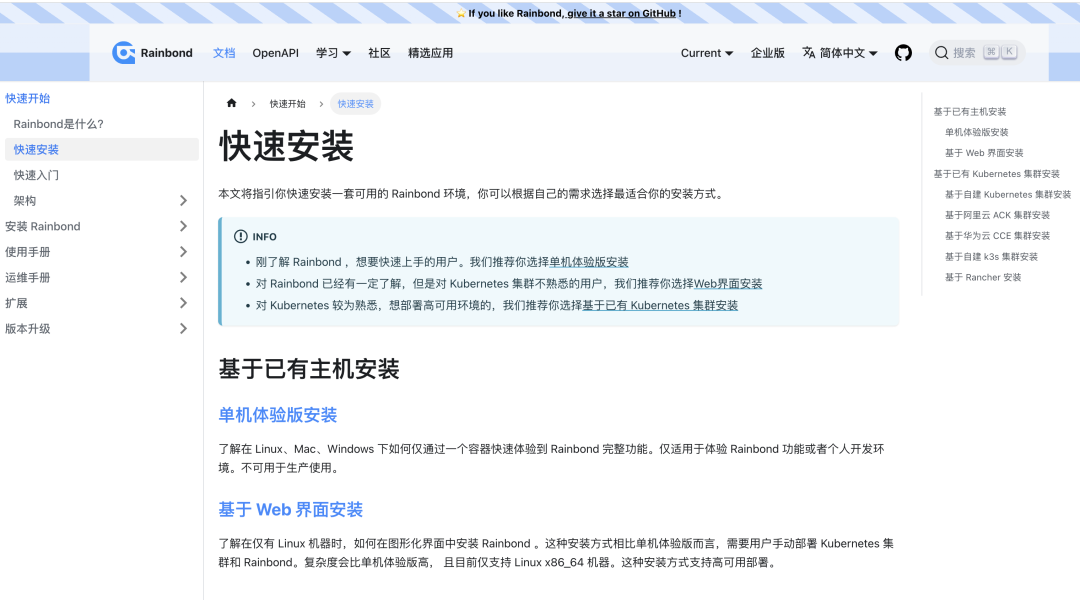
Task: Expand the 扩展 sidebar section
Action: pyautogui.click(x=183, y=303)
